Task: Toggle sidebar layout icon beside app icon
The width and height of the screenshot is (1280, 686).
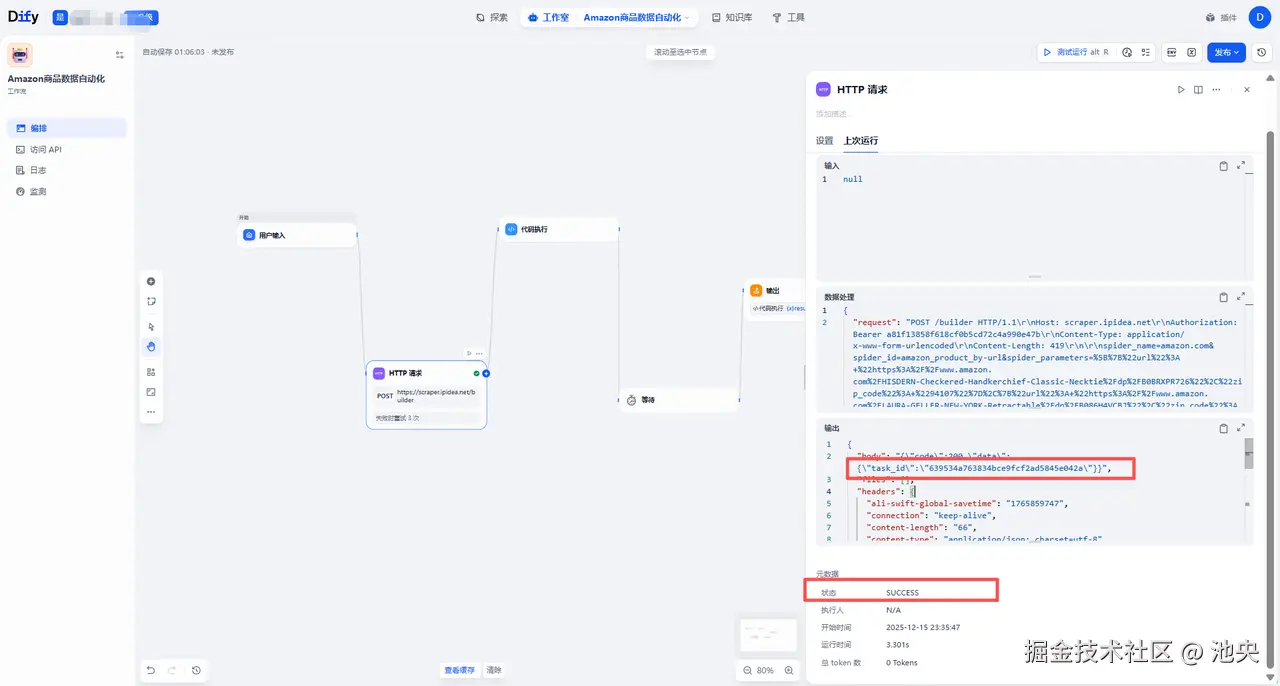Action: click(120, 55)
